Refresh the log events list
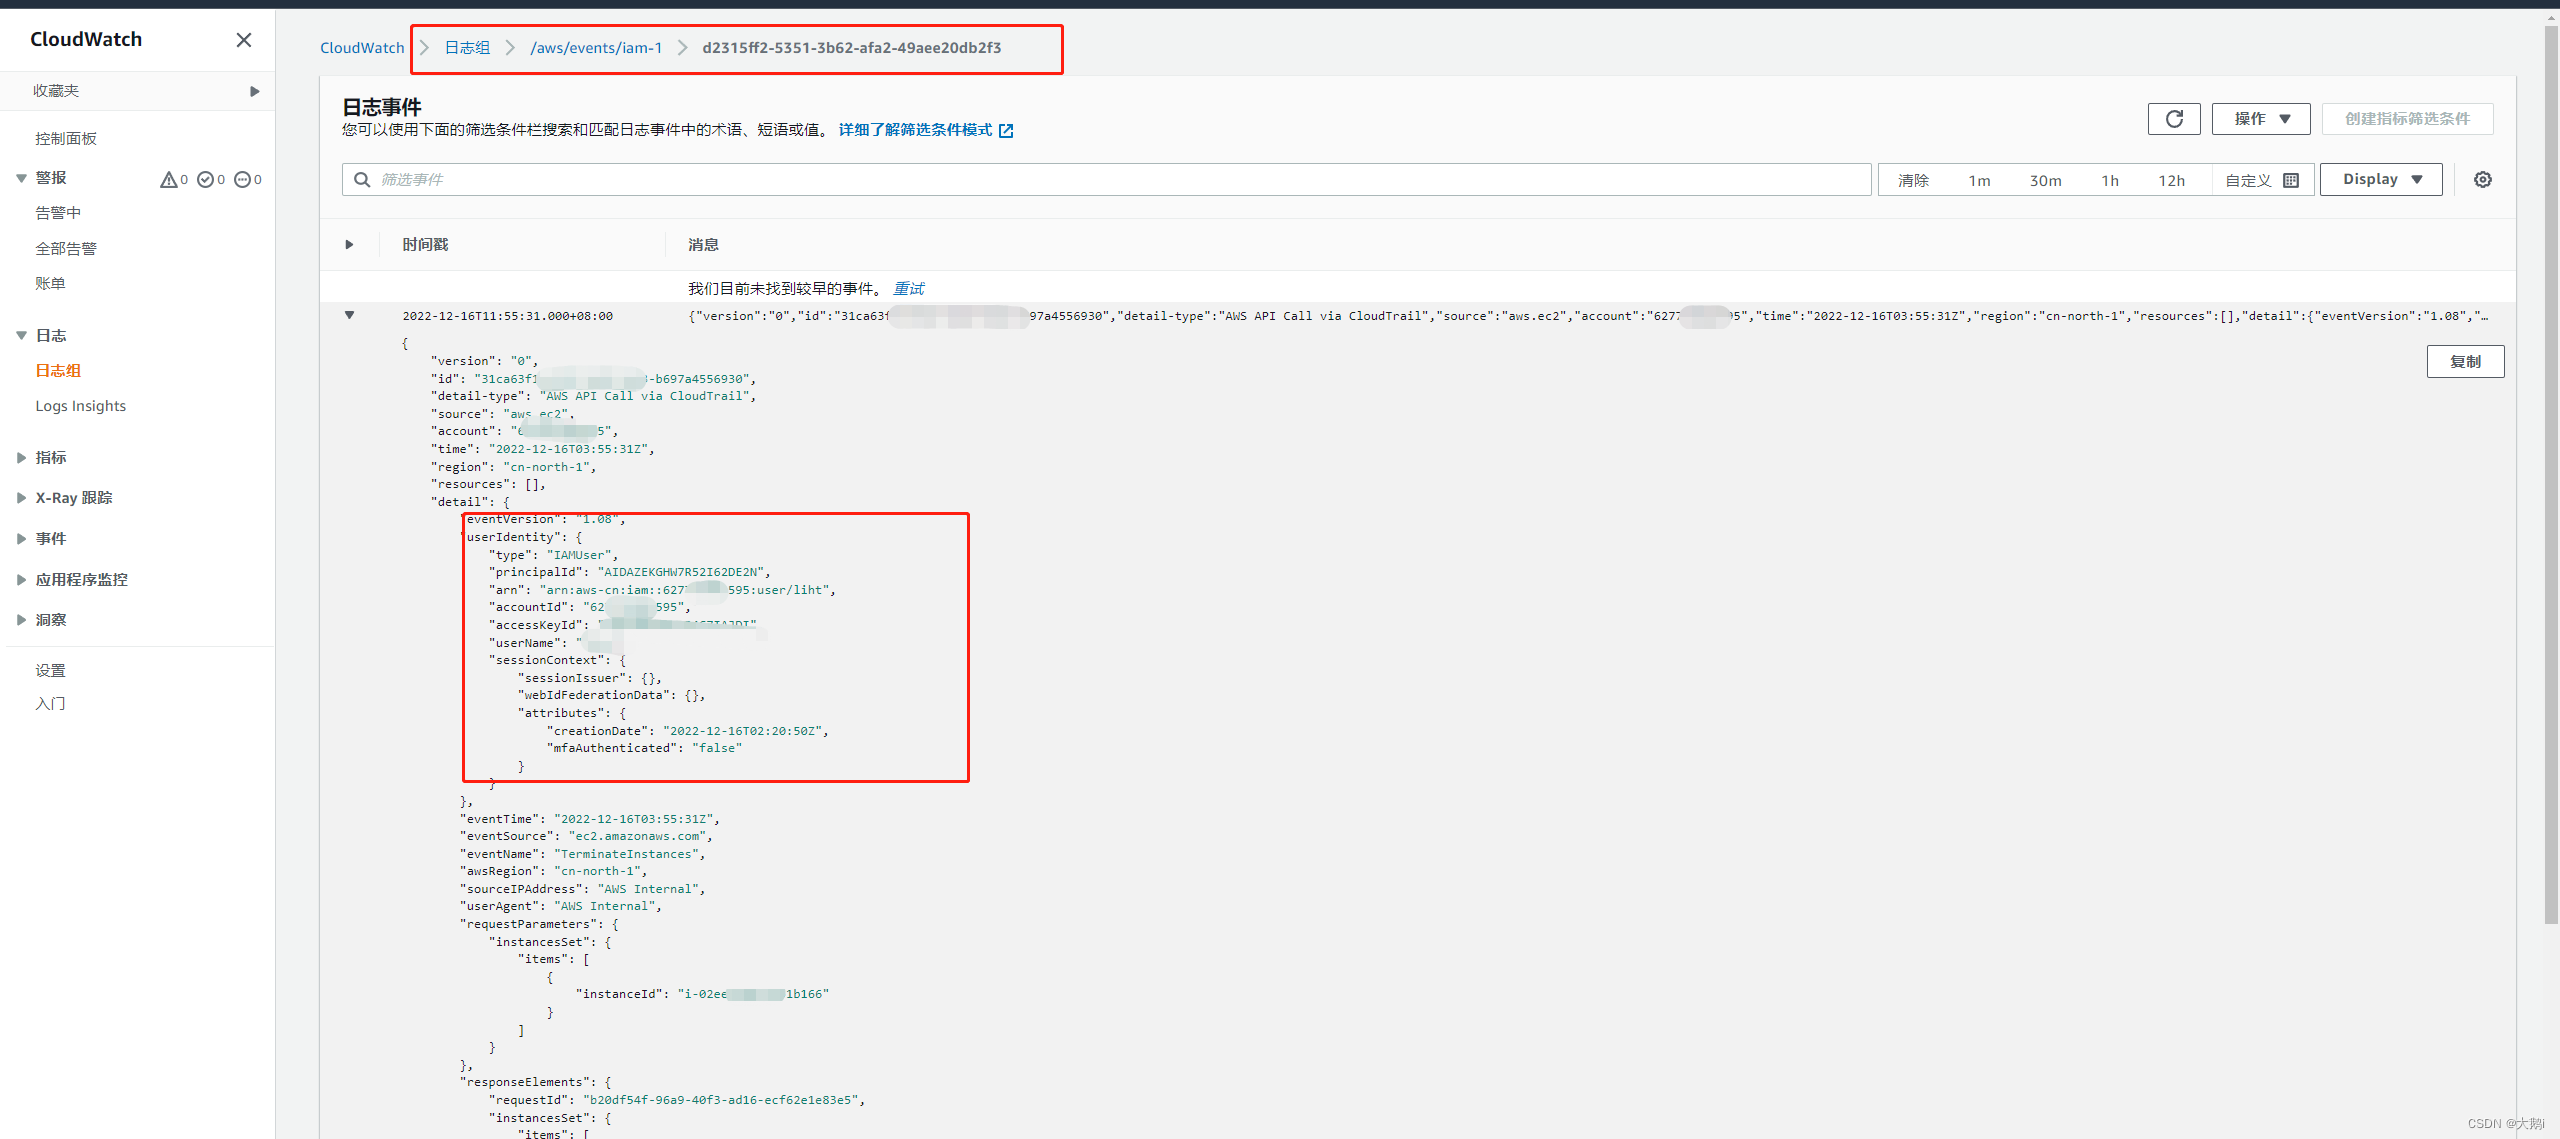 click(2174, 119)
